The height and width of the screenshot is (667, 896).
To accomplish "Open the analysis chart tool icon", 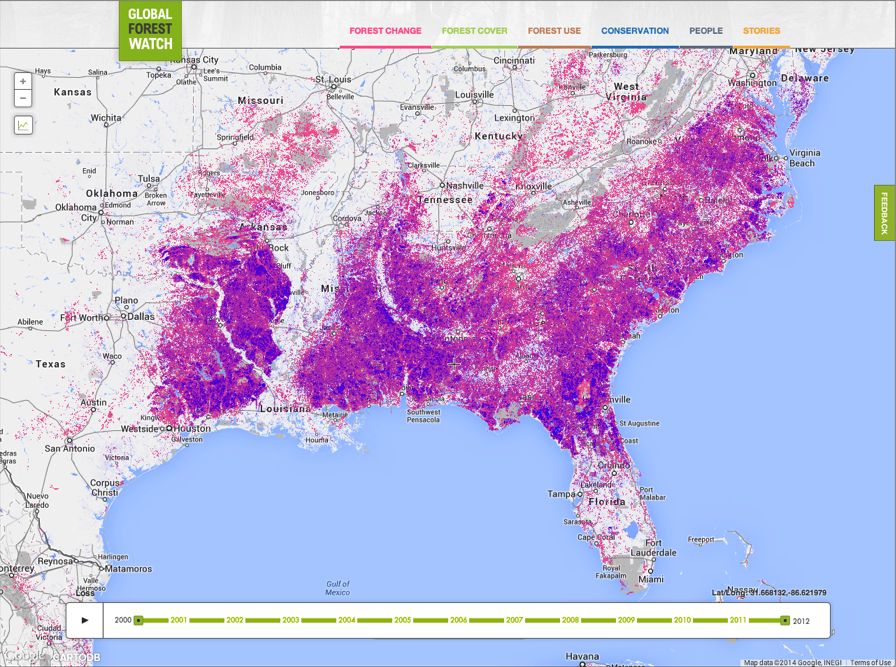I will [x=23, y=125].
